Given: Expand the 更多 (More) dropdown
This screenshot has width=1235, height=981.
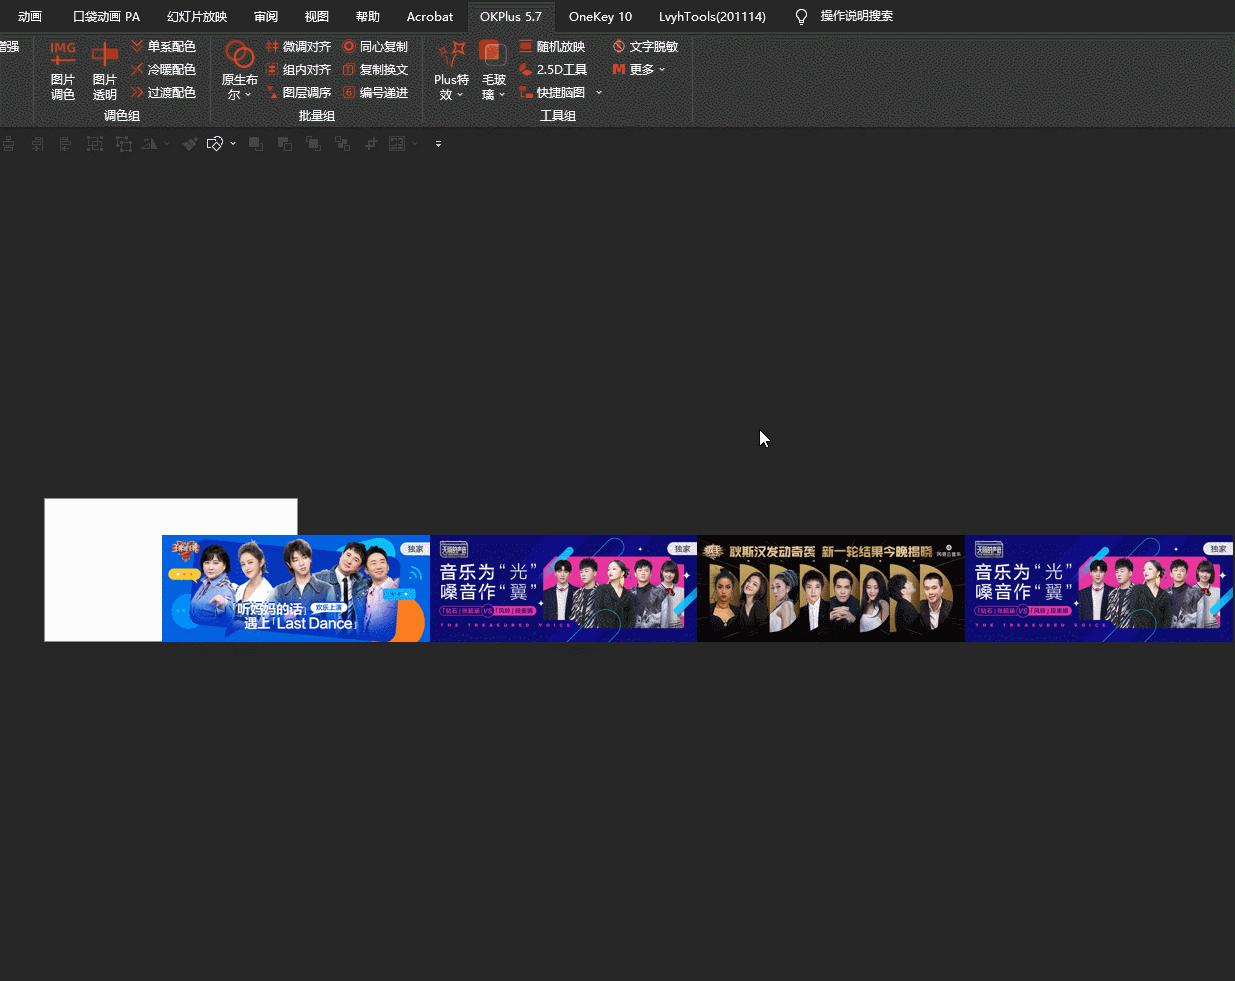Looking at the screenshot, I should [661, 69].
